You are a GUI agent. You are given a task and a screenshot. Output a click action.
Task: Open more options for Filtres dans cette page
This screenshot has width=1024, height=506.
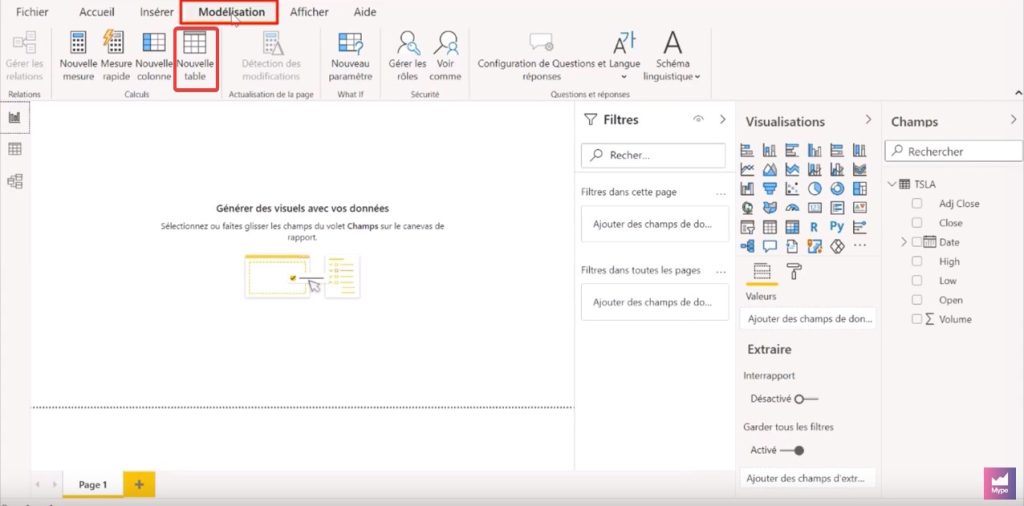click(x=721, y=193)
